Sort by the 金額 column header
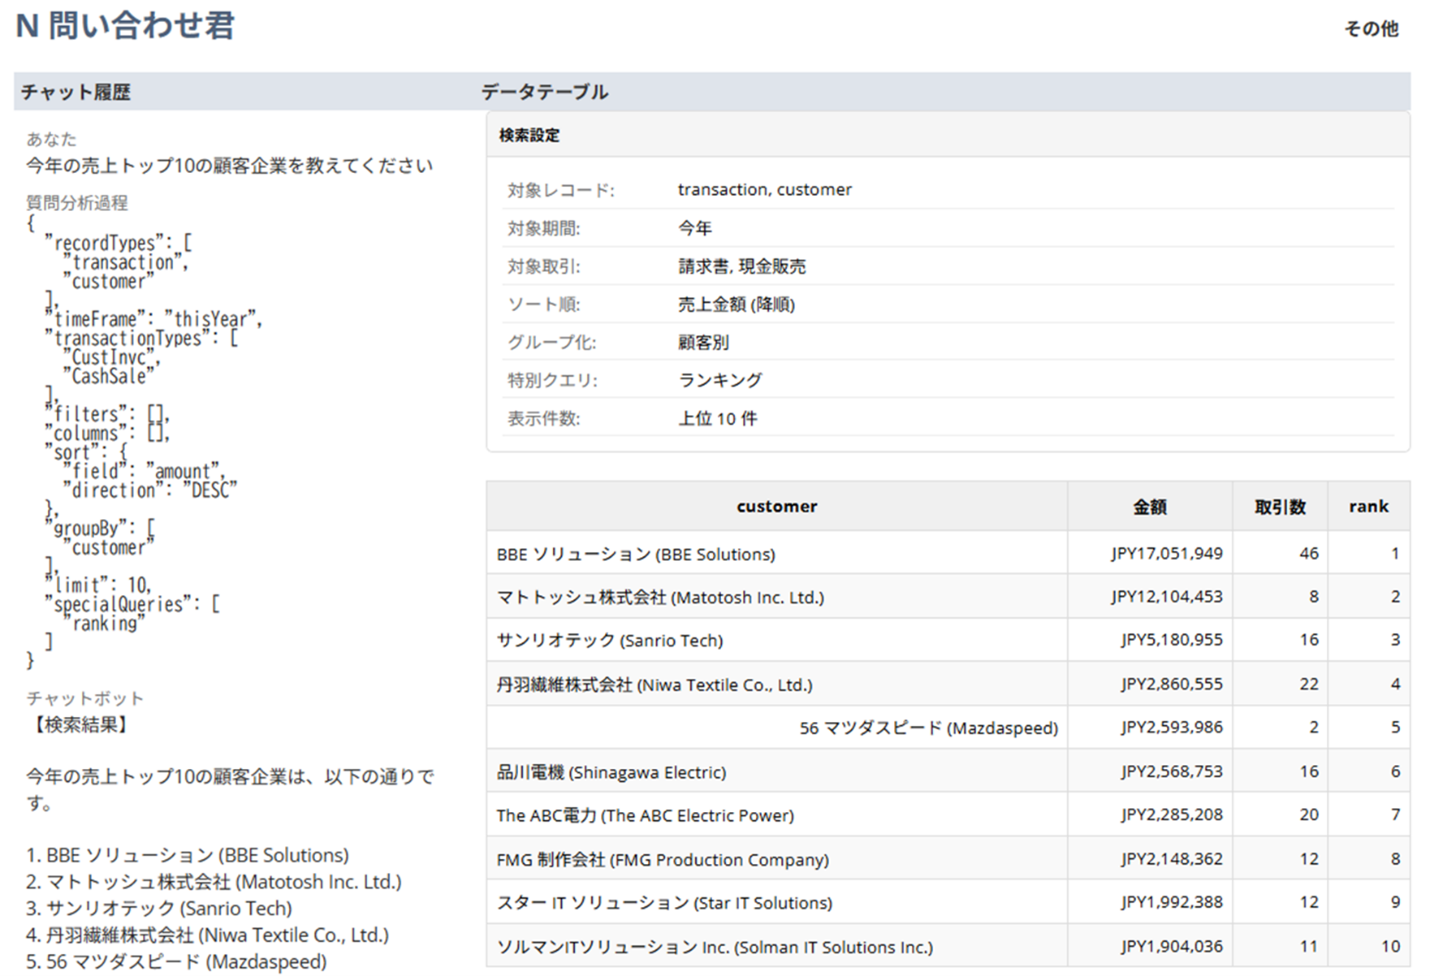1430x976 pixels. [x=1149, y=507]
